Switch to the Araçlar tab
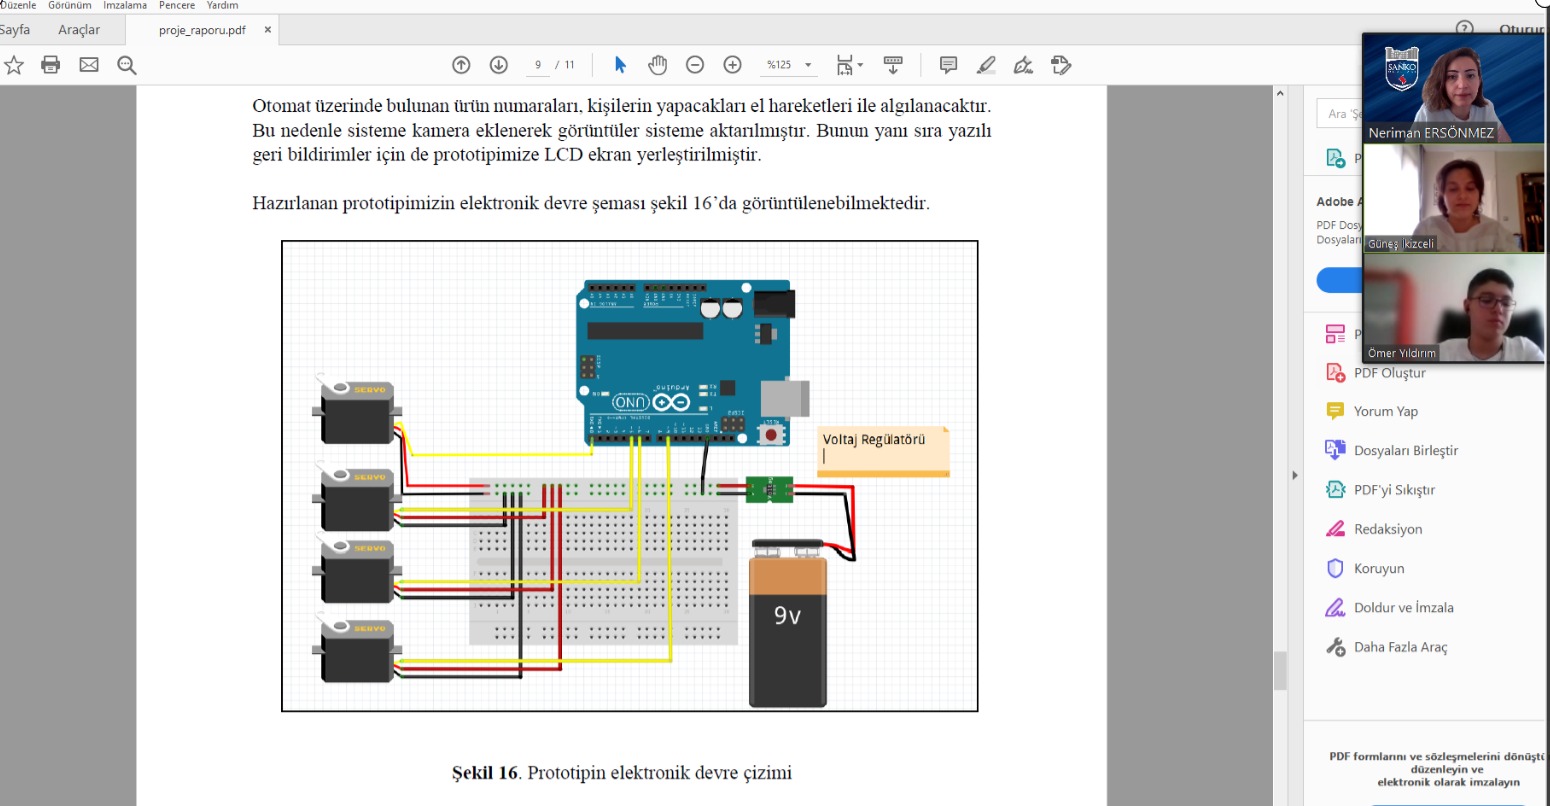The image size is (1550, 806). click(79, 30)
